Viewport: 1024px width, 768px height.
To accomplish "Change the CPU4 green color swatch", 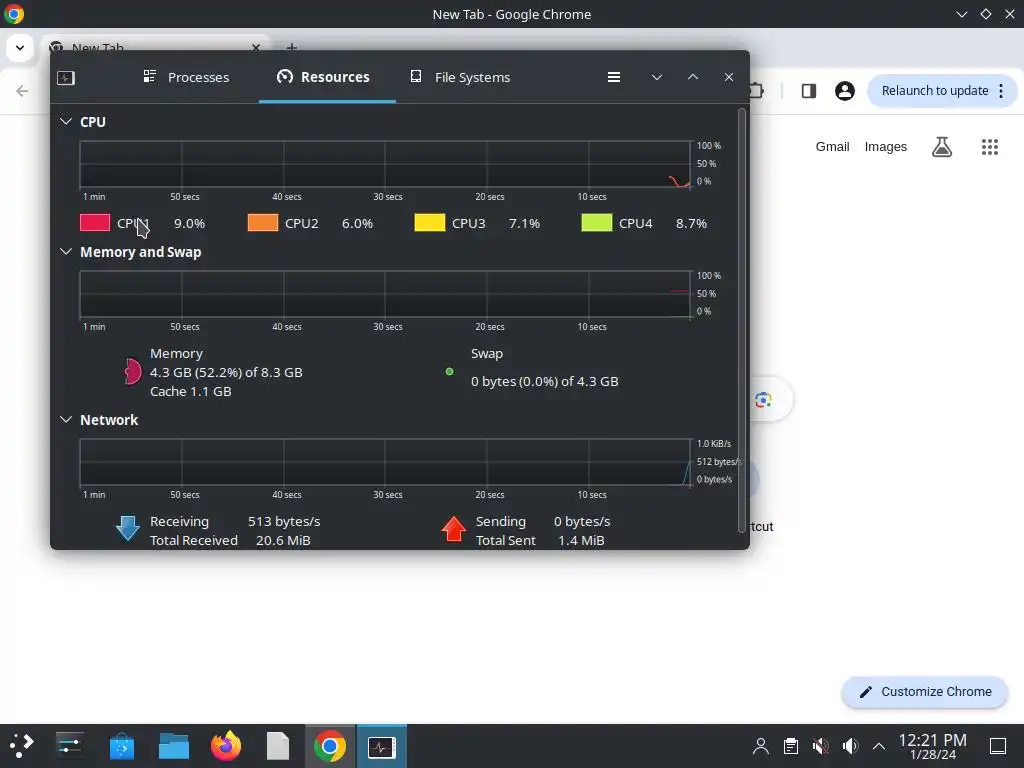I will point(597,223).
